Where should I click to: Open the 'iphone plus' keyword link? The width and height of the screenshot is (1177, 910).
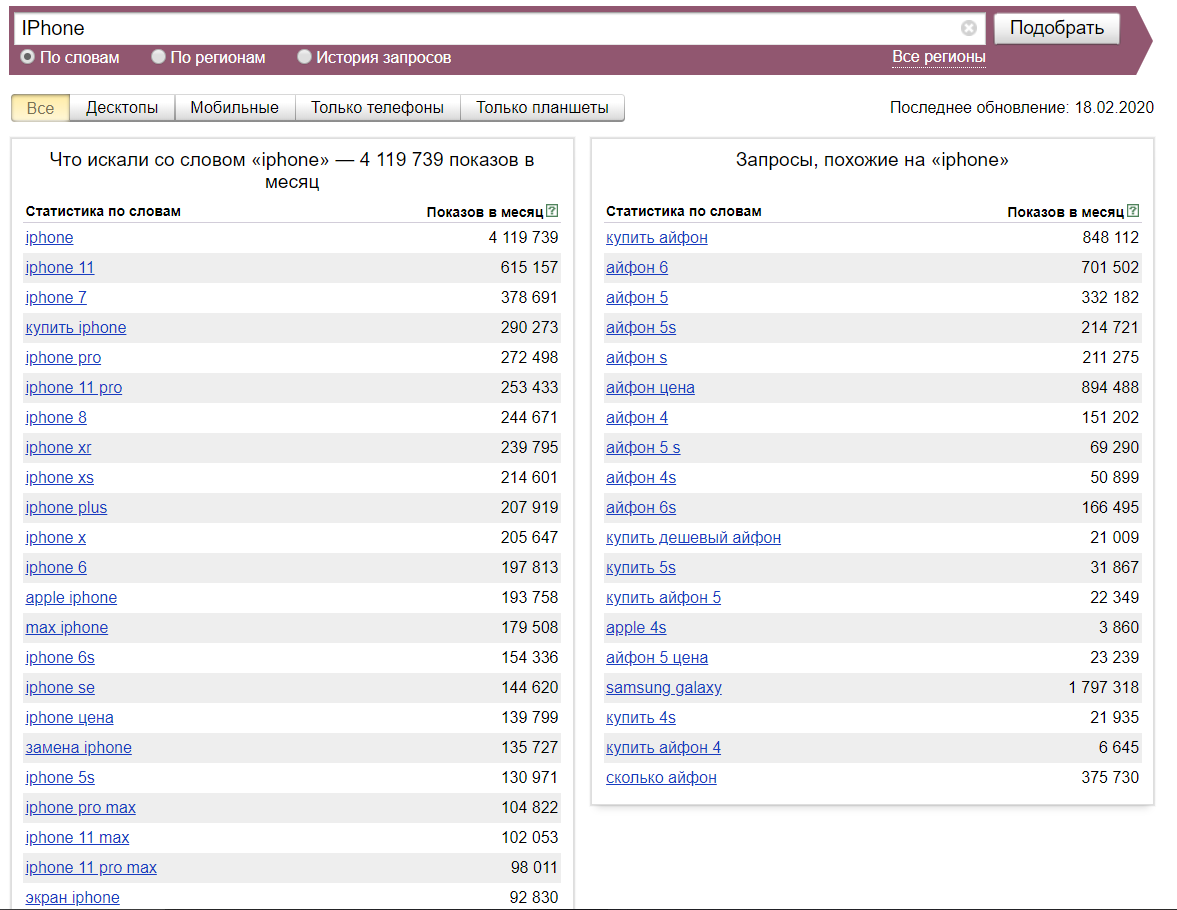(x=66, y=508)
